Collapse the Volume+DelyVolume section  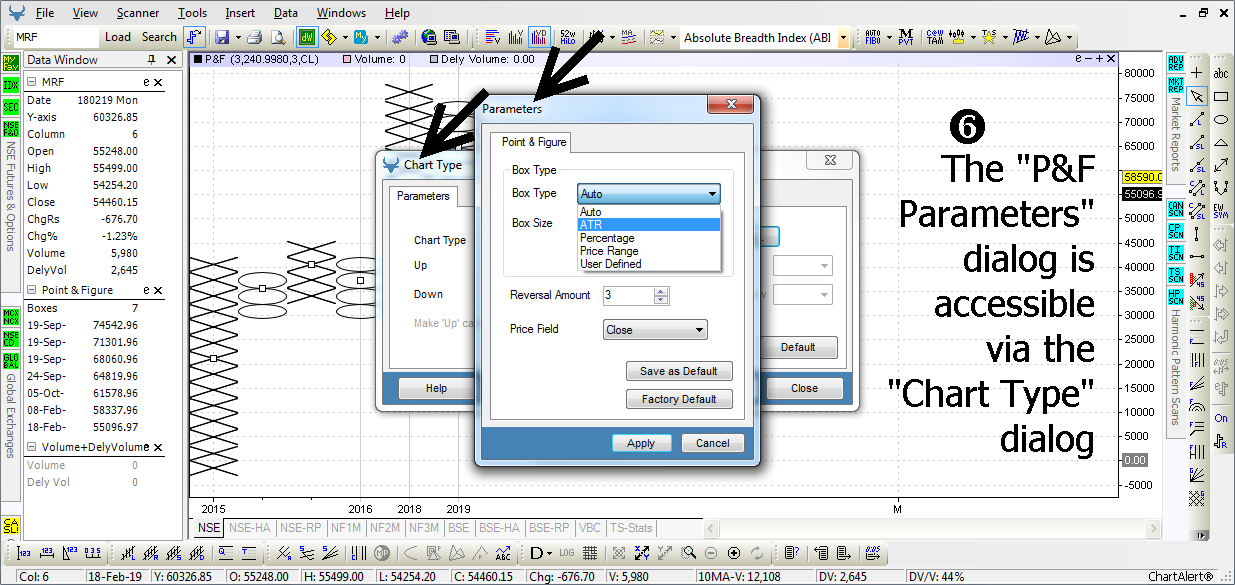tap(31, 447)
